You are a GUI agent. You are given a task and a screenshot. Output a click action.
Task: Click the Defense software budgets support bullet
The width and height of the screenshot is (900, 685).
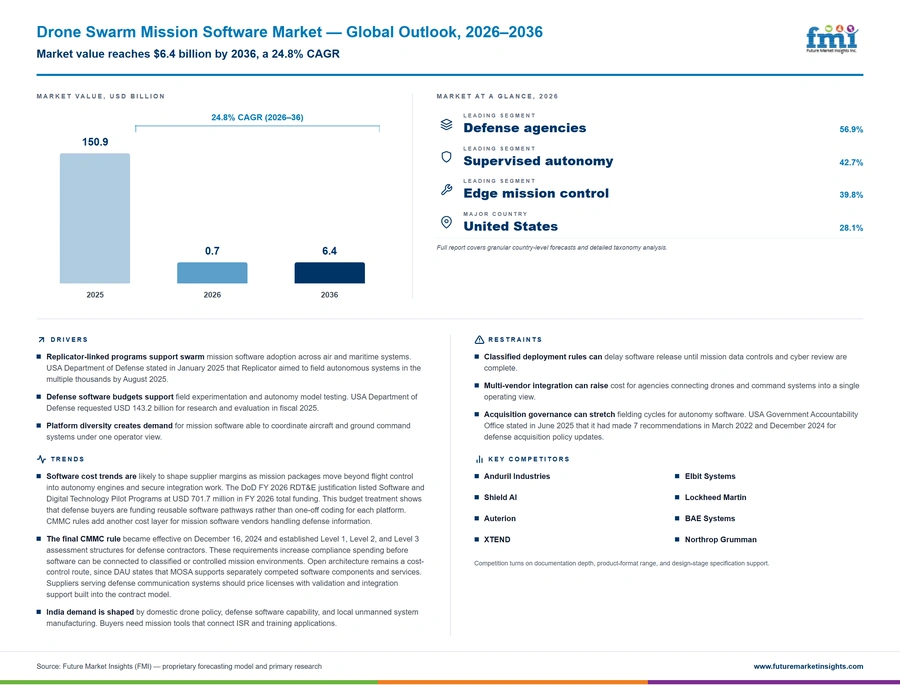pos(232,403)
